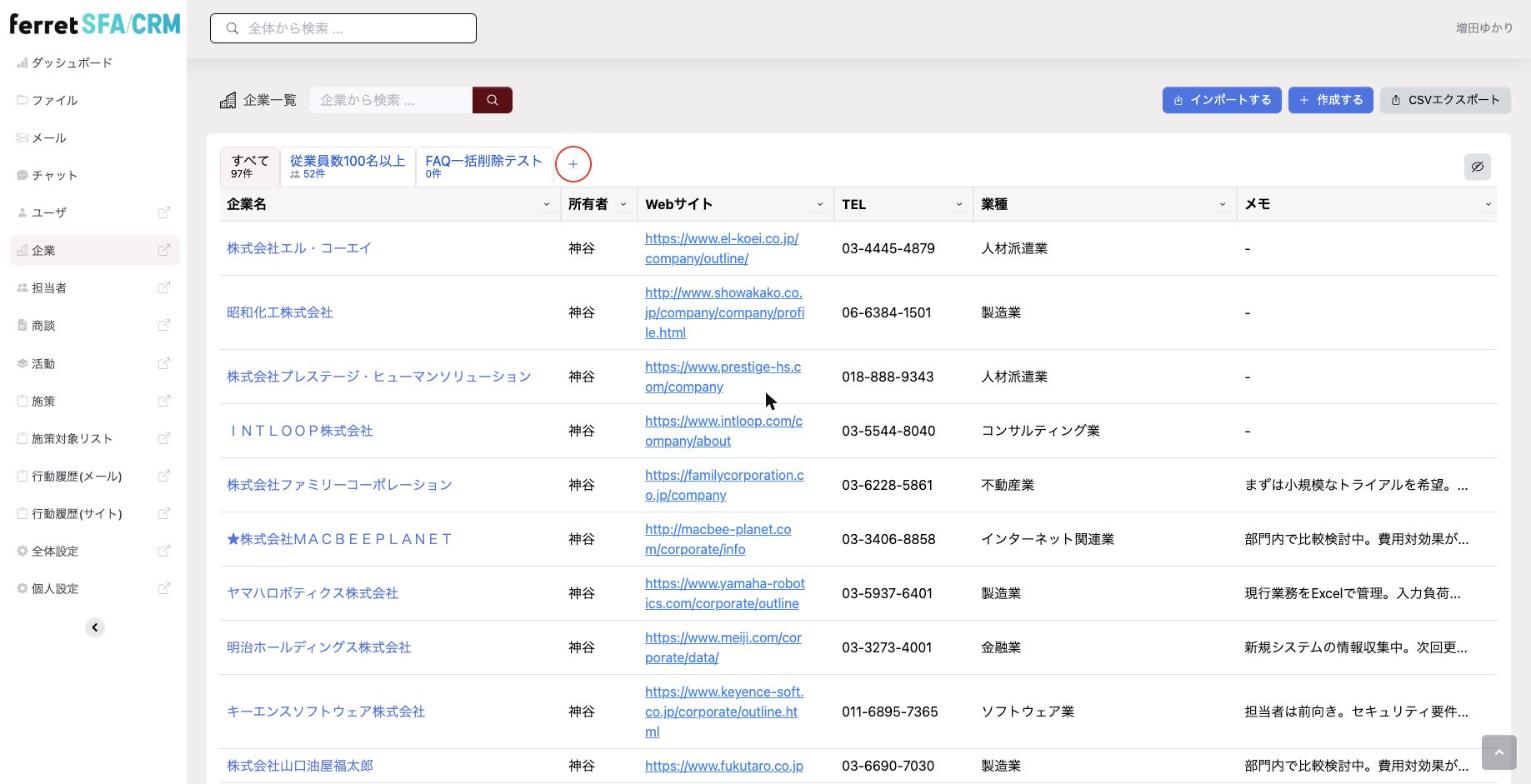Open ＩＮＴＬＯＯＰ株式会社 company link

300,431
